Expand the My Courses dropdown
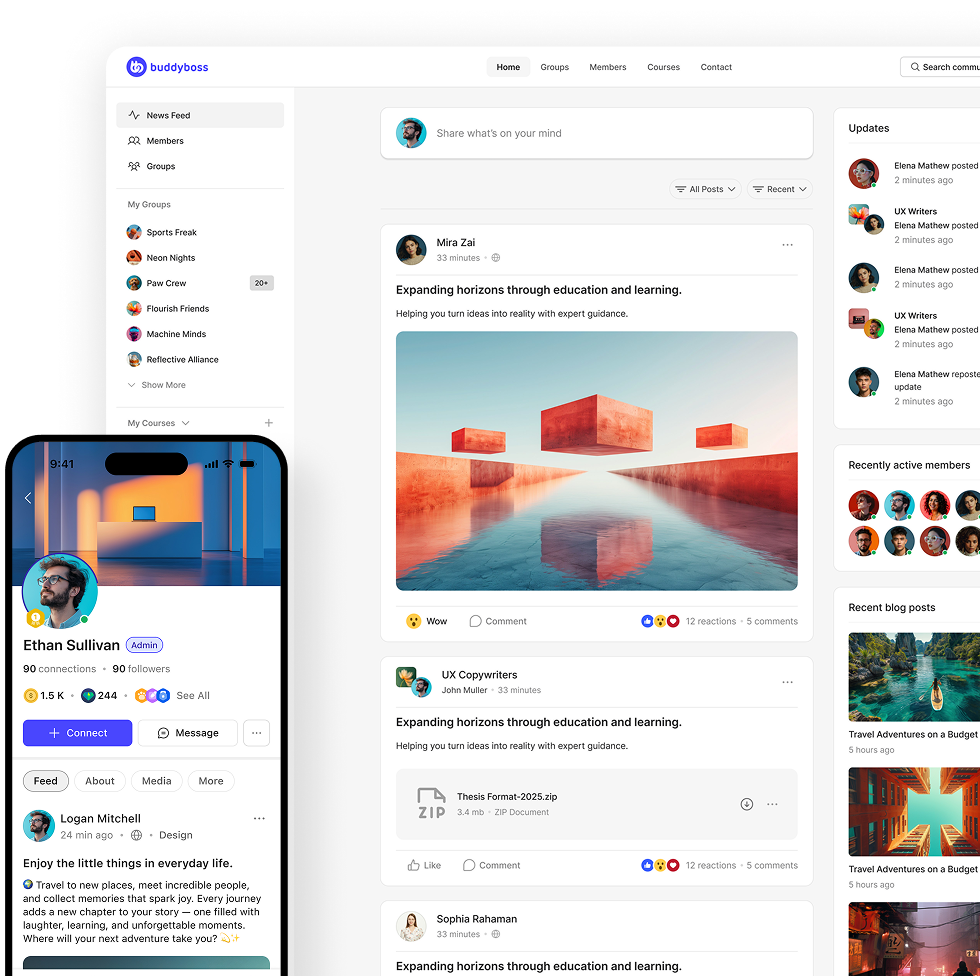This screenshot has height=976, width=980. 159,423
